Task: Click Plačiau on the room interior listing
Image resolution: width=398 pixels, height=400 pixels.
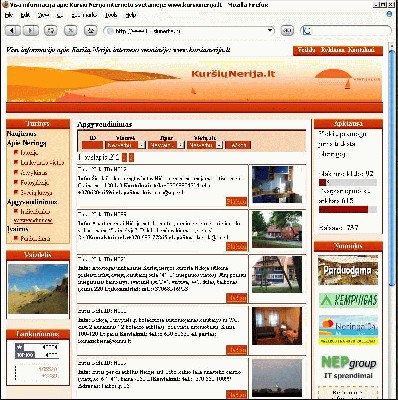Action: click(236, 349)
